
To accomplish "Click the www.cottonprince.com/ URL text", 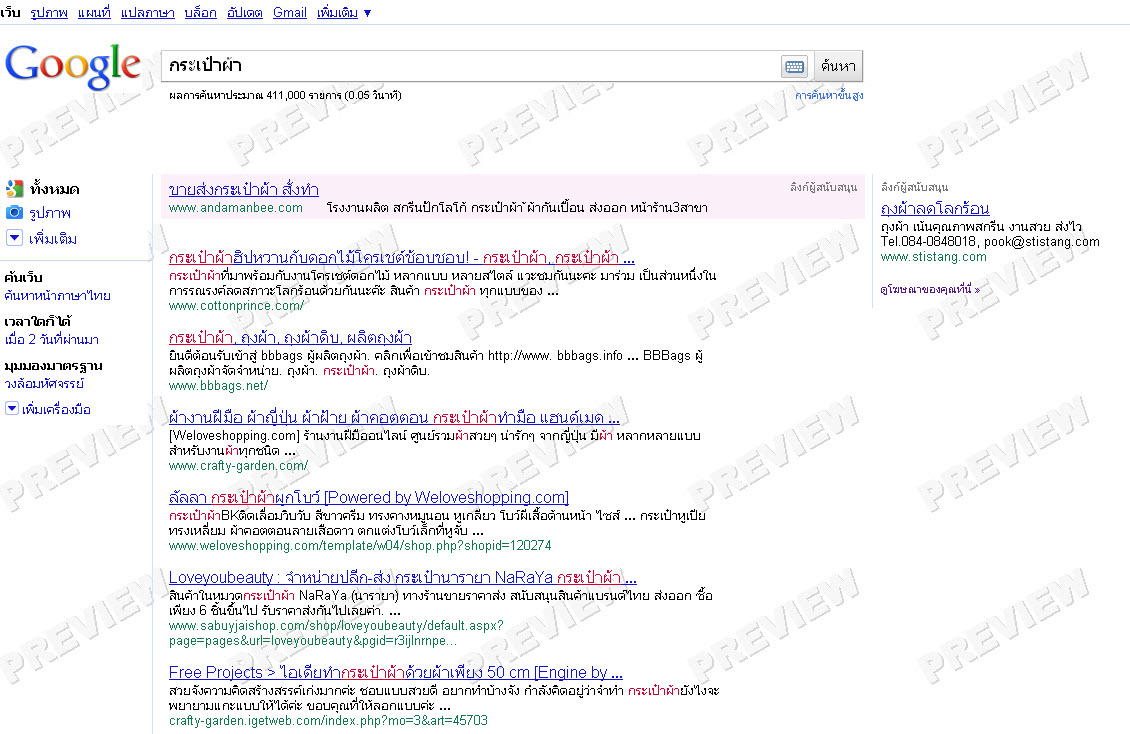I will [236, 306].
